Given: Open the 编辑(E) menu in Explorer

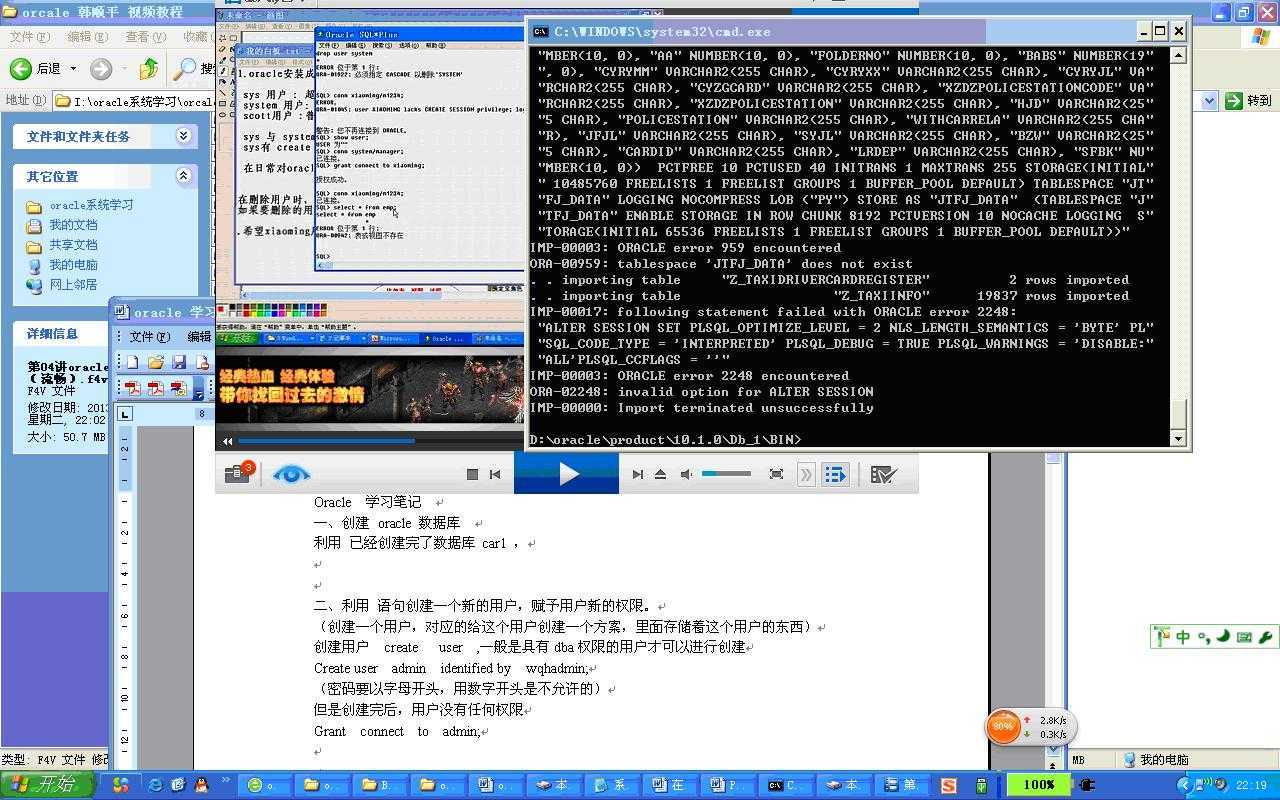Looking at the screenshot, I should coord(87,37).
